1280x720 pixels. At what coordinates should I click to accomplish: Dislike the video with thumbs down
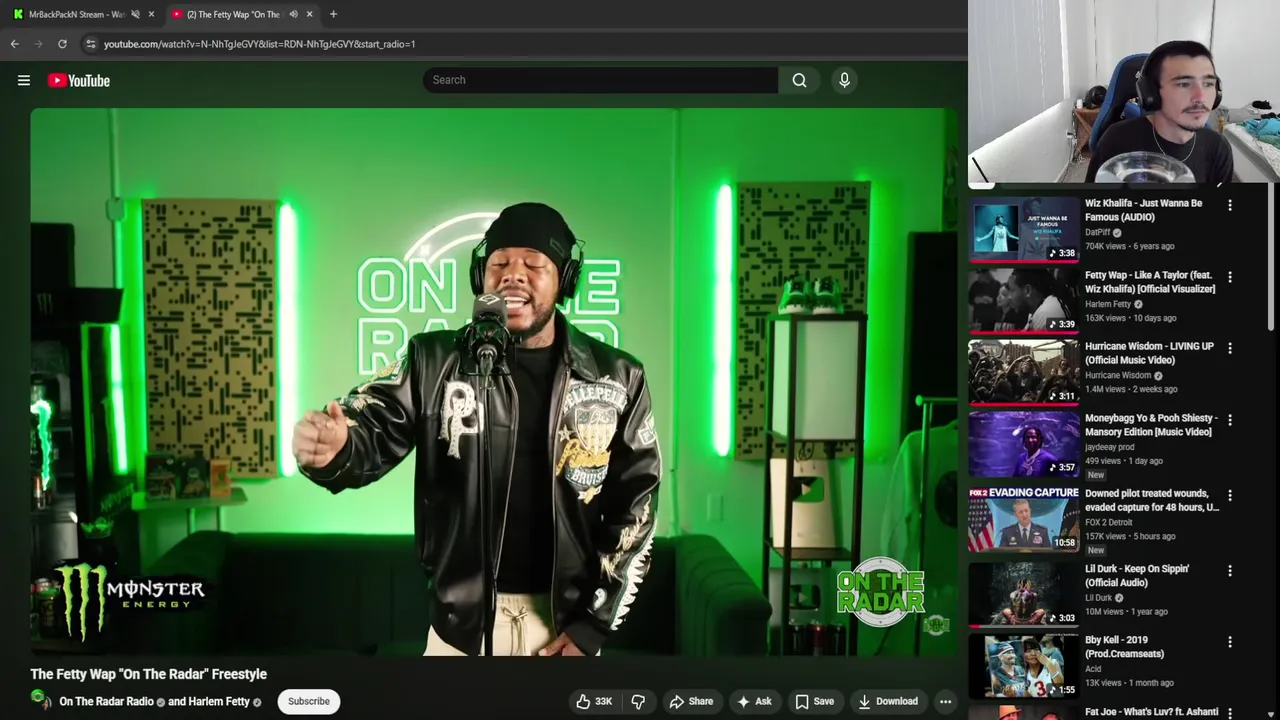638,701
